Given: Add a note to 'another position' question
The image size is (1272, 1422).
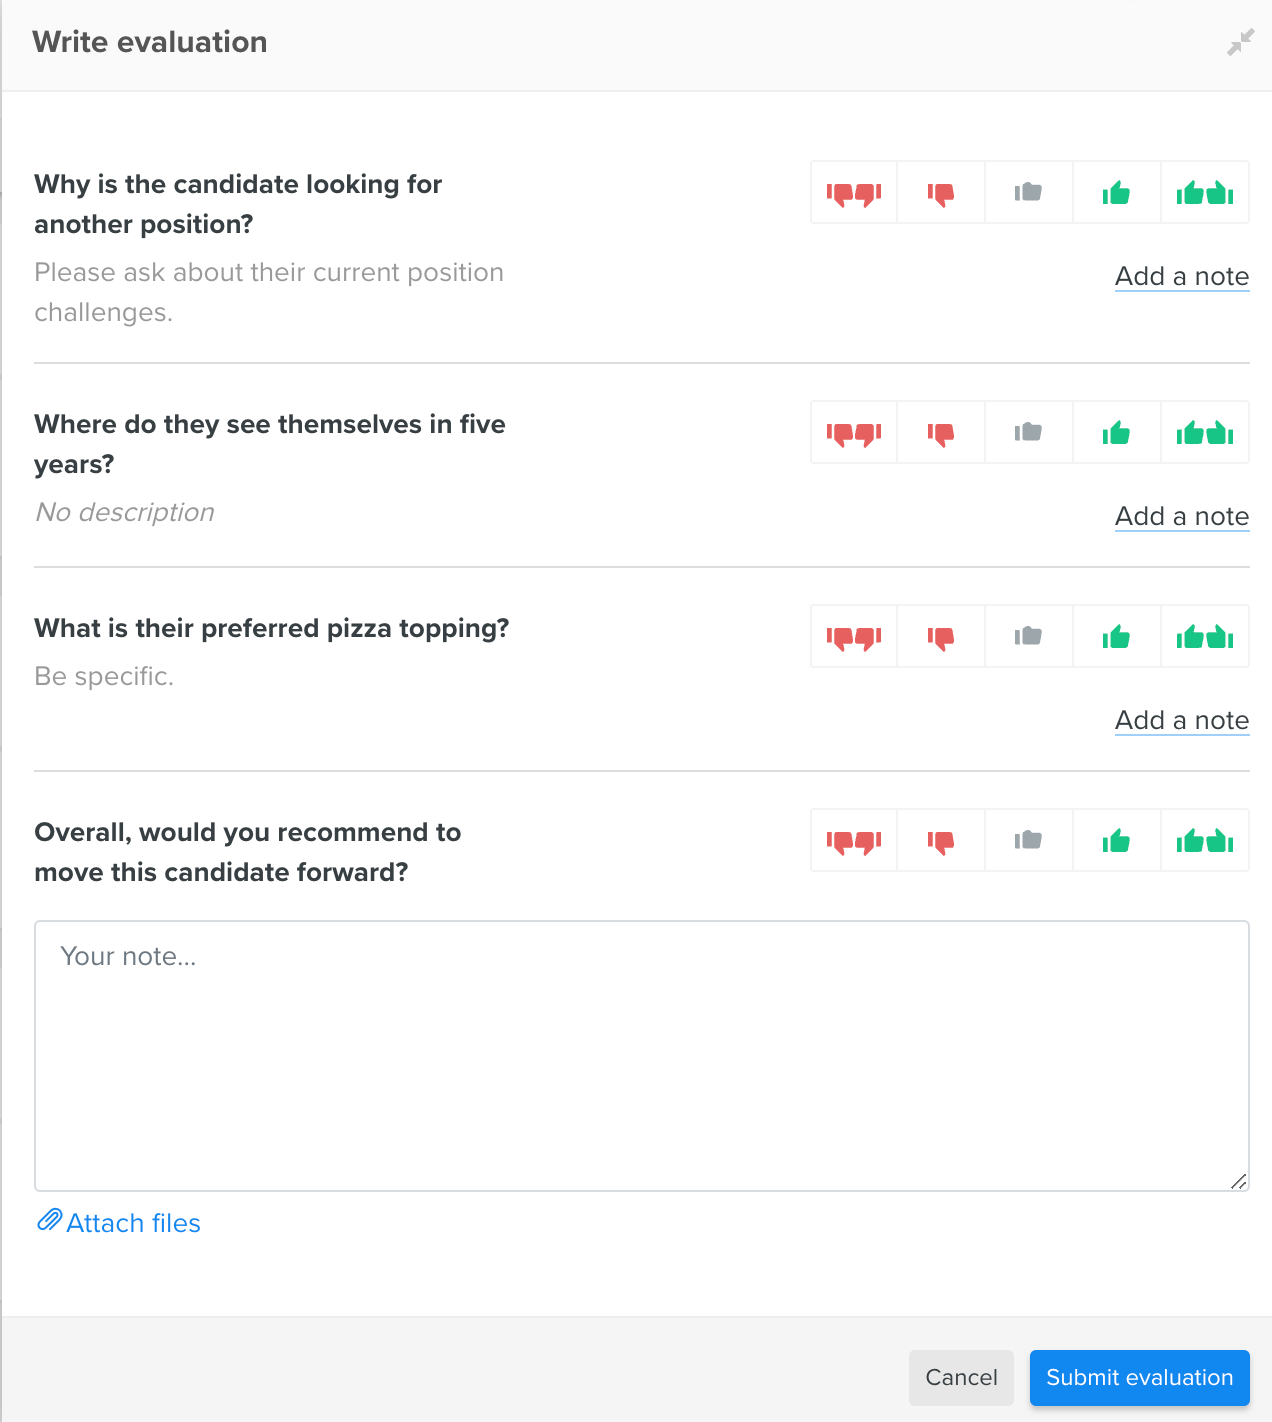Looking at the screenshot, I should pyautogui.click(x=1182, y=276).
